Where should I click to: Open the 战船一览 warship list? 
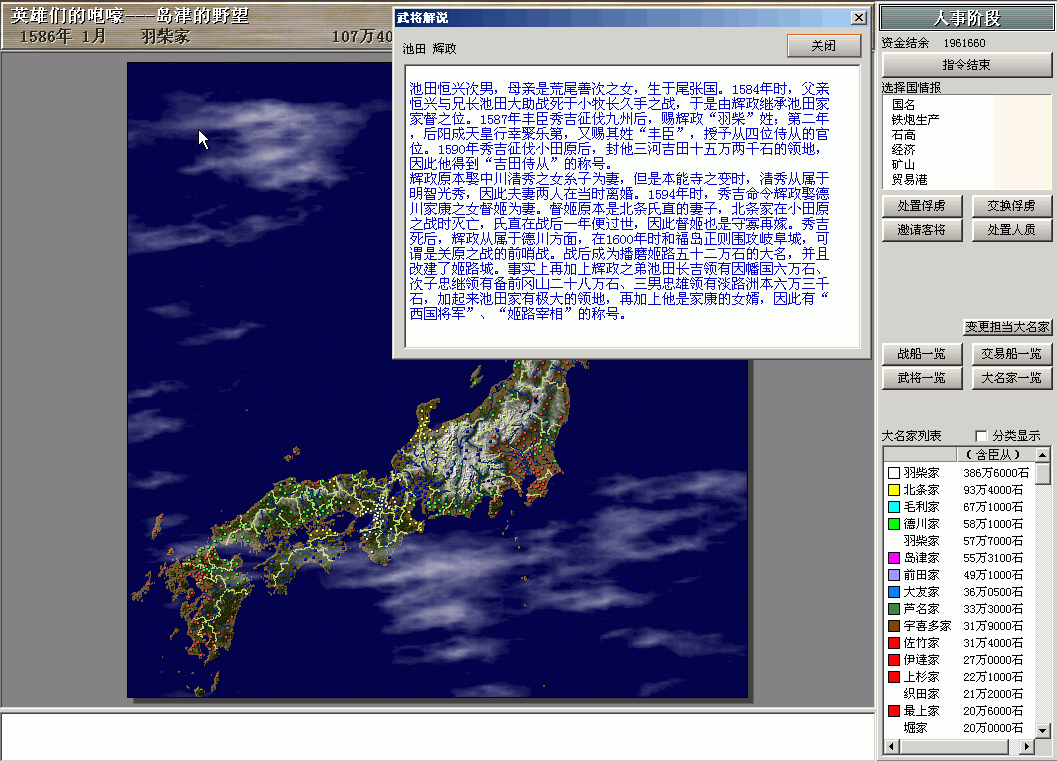(x=921, y=354)
